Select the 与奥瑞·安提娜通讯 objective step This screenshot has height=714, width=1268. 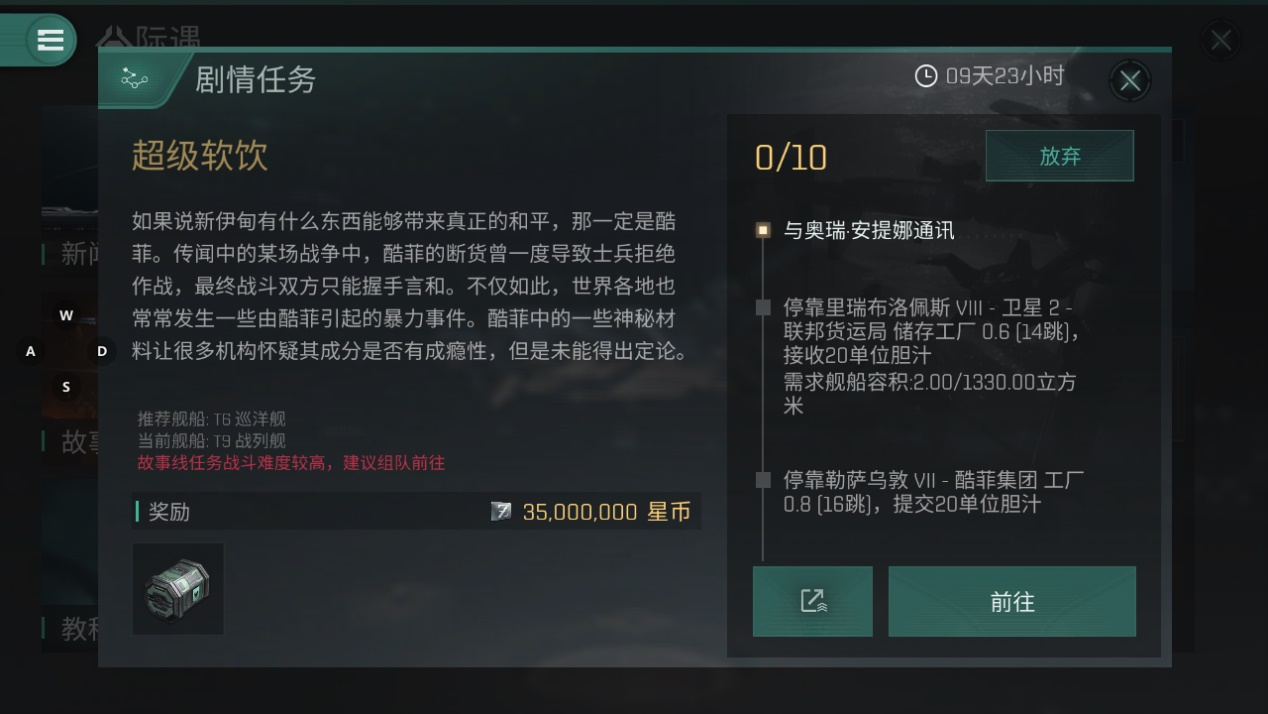click(867, 231)
